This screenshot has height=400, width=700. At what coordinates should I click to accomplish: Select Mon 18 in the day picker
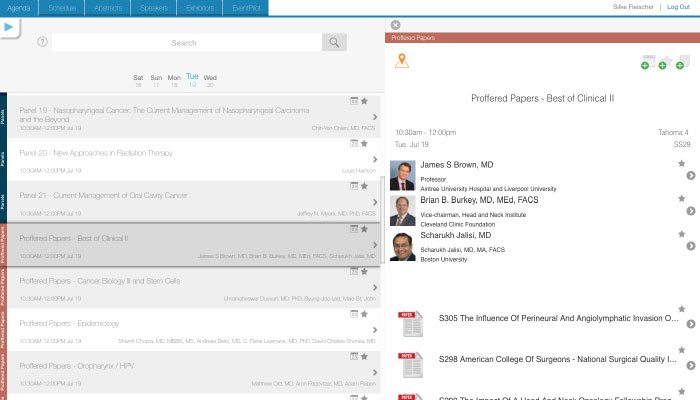pos(174,81)
